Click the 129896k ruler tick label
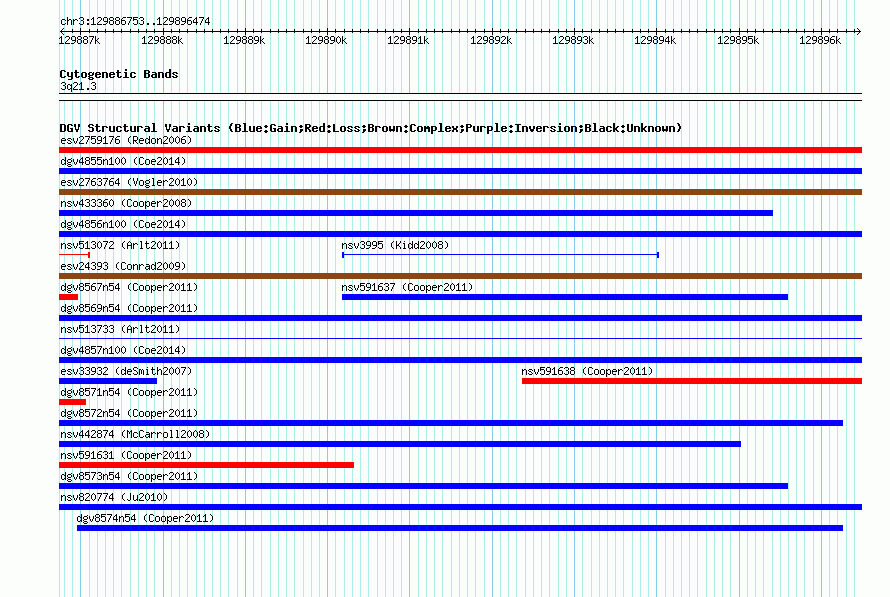Screen dimensions: 890x597 point(820,40)
